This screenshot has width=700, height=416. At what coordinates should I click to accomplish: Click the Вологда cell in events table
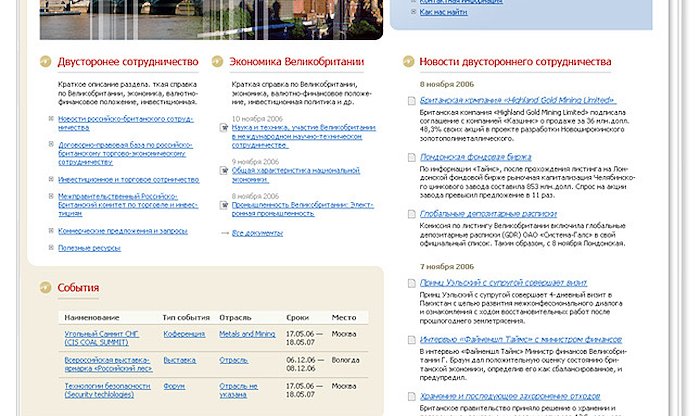[x=346, y=360]
